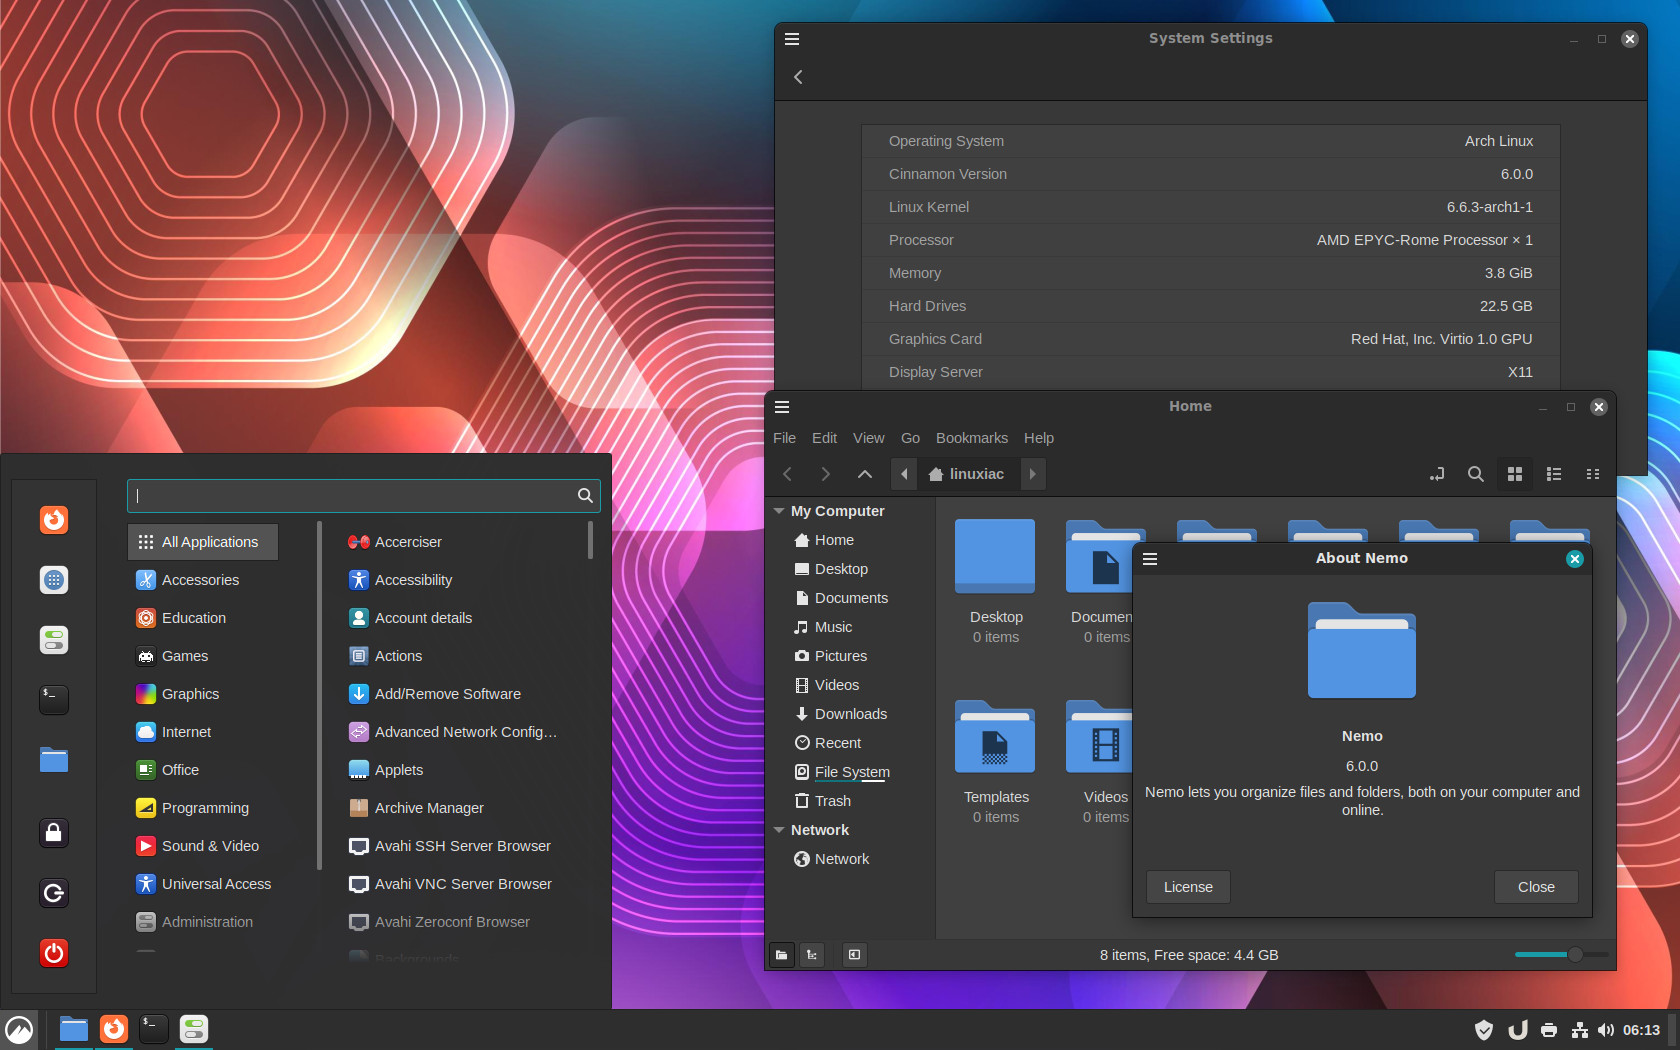This screenshot has height=1050, width=1680.
Task: Open the network icon in the system tray
Action: (x=1580, y=1029)
